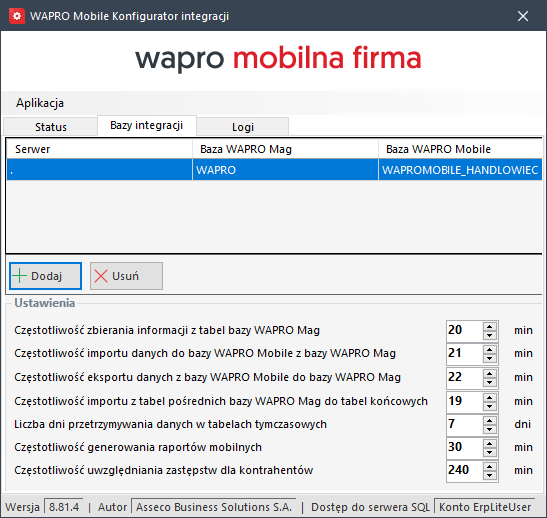Decrease import to WAPRO Mobile frequency
This screenshot has width=547, height=518.
pyautogui.click(x=490, y=358)
